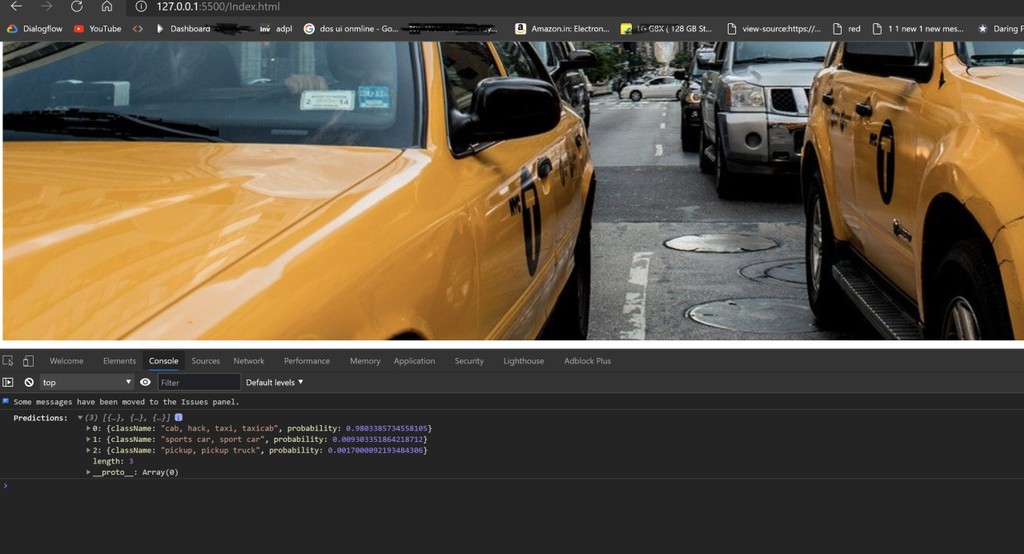Go to the browser home page icon

pos(107,7)
